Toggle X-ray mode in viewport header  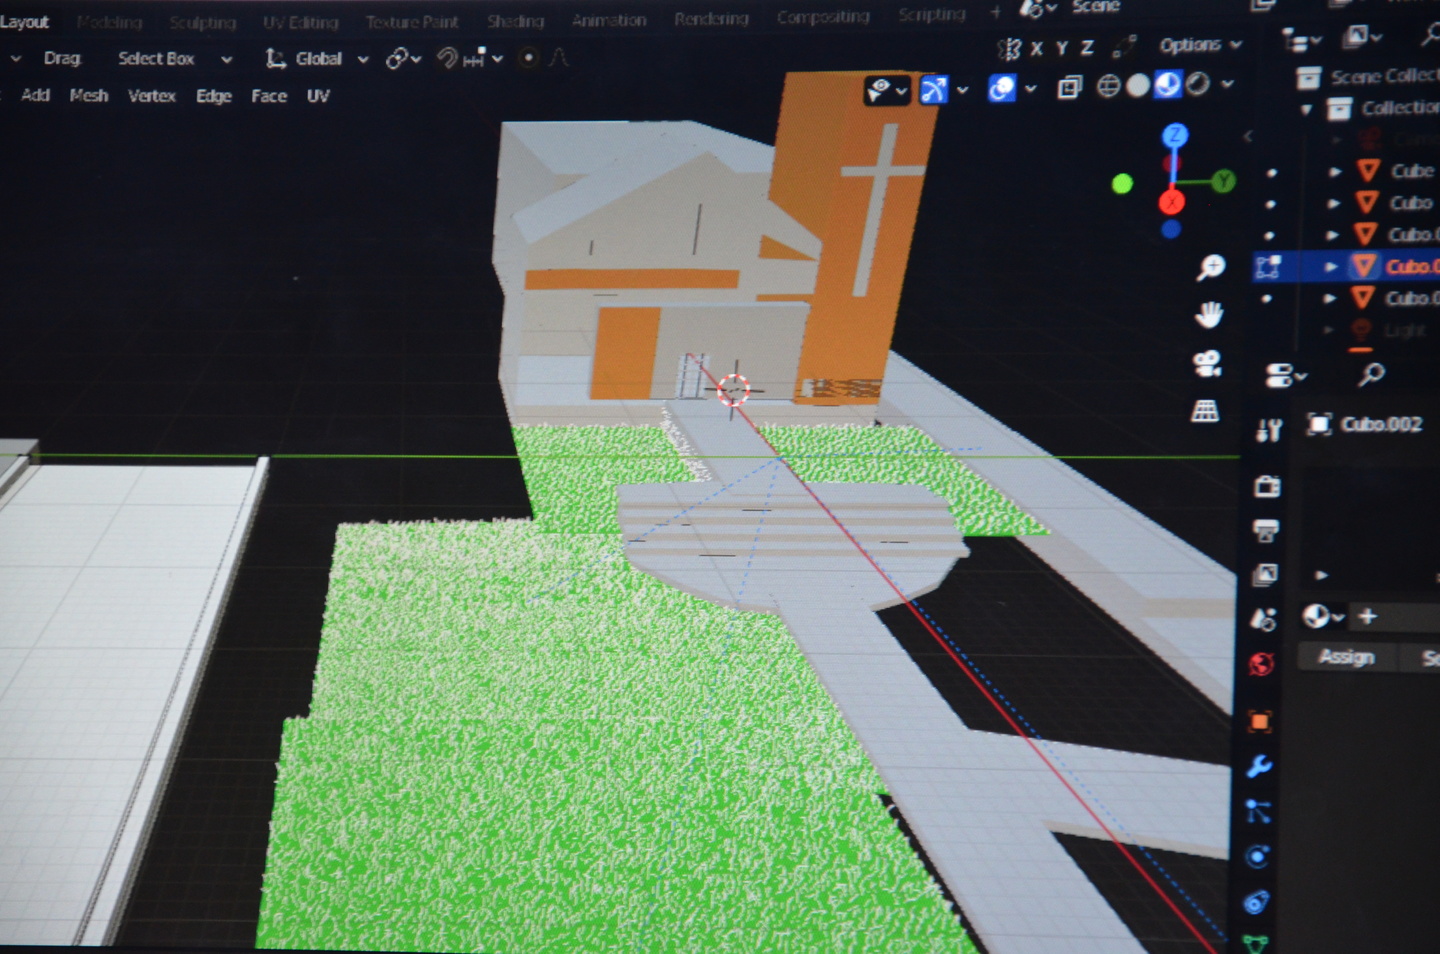tap(1069, 87)
